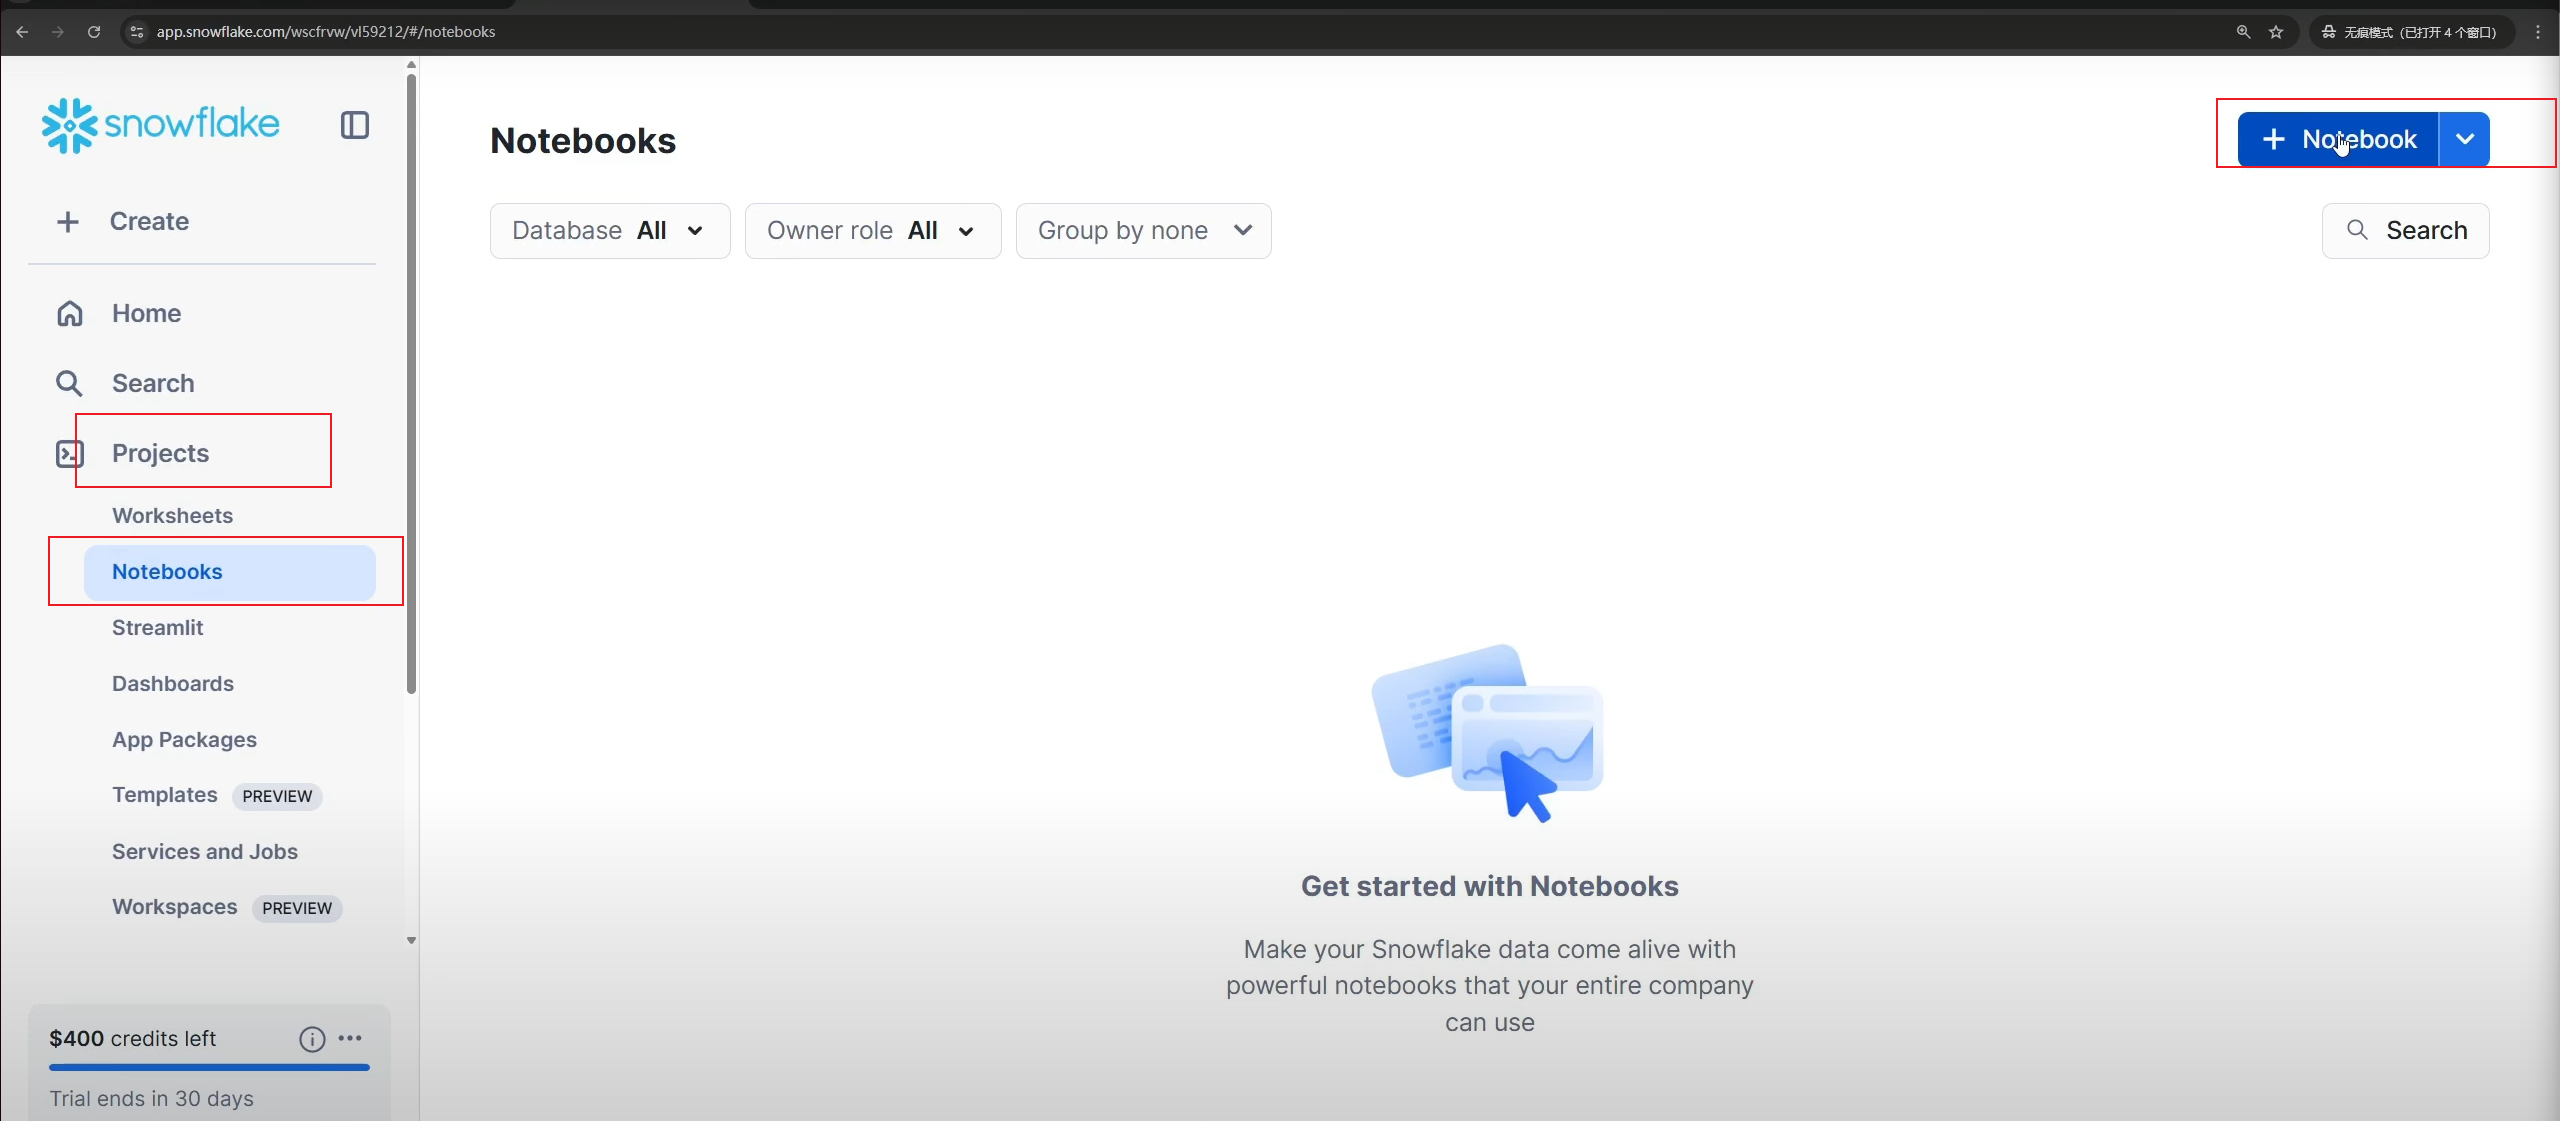The image size is (2560, 1121).
Task: Go forward with the browser arrow
Action: (58, 32)
